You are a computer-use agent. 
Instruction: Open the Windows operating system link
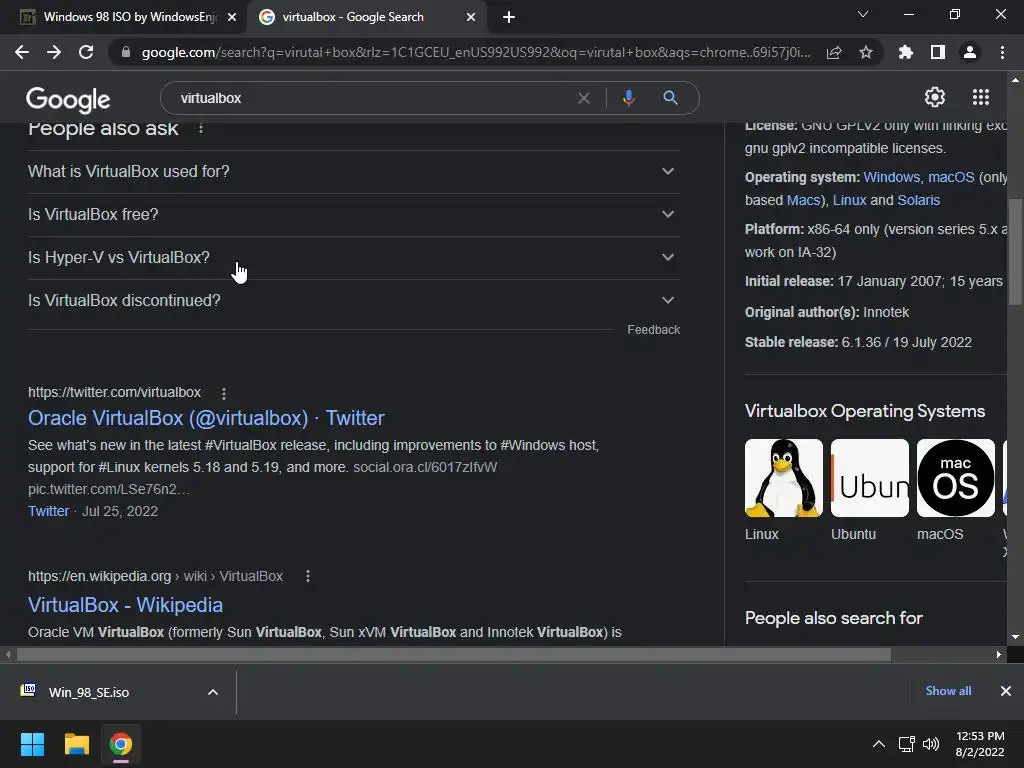coord(891,177)
